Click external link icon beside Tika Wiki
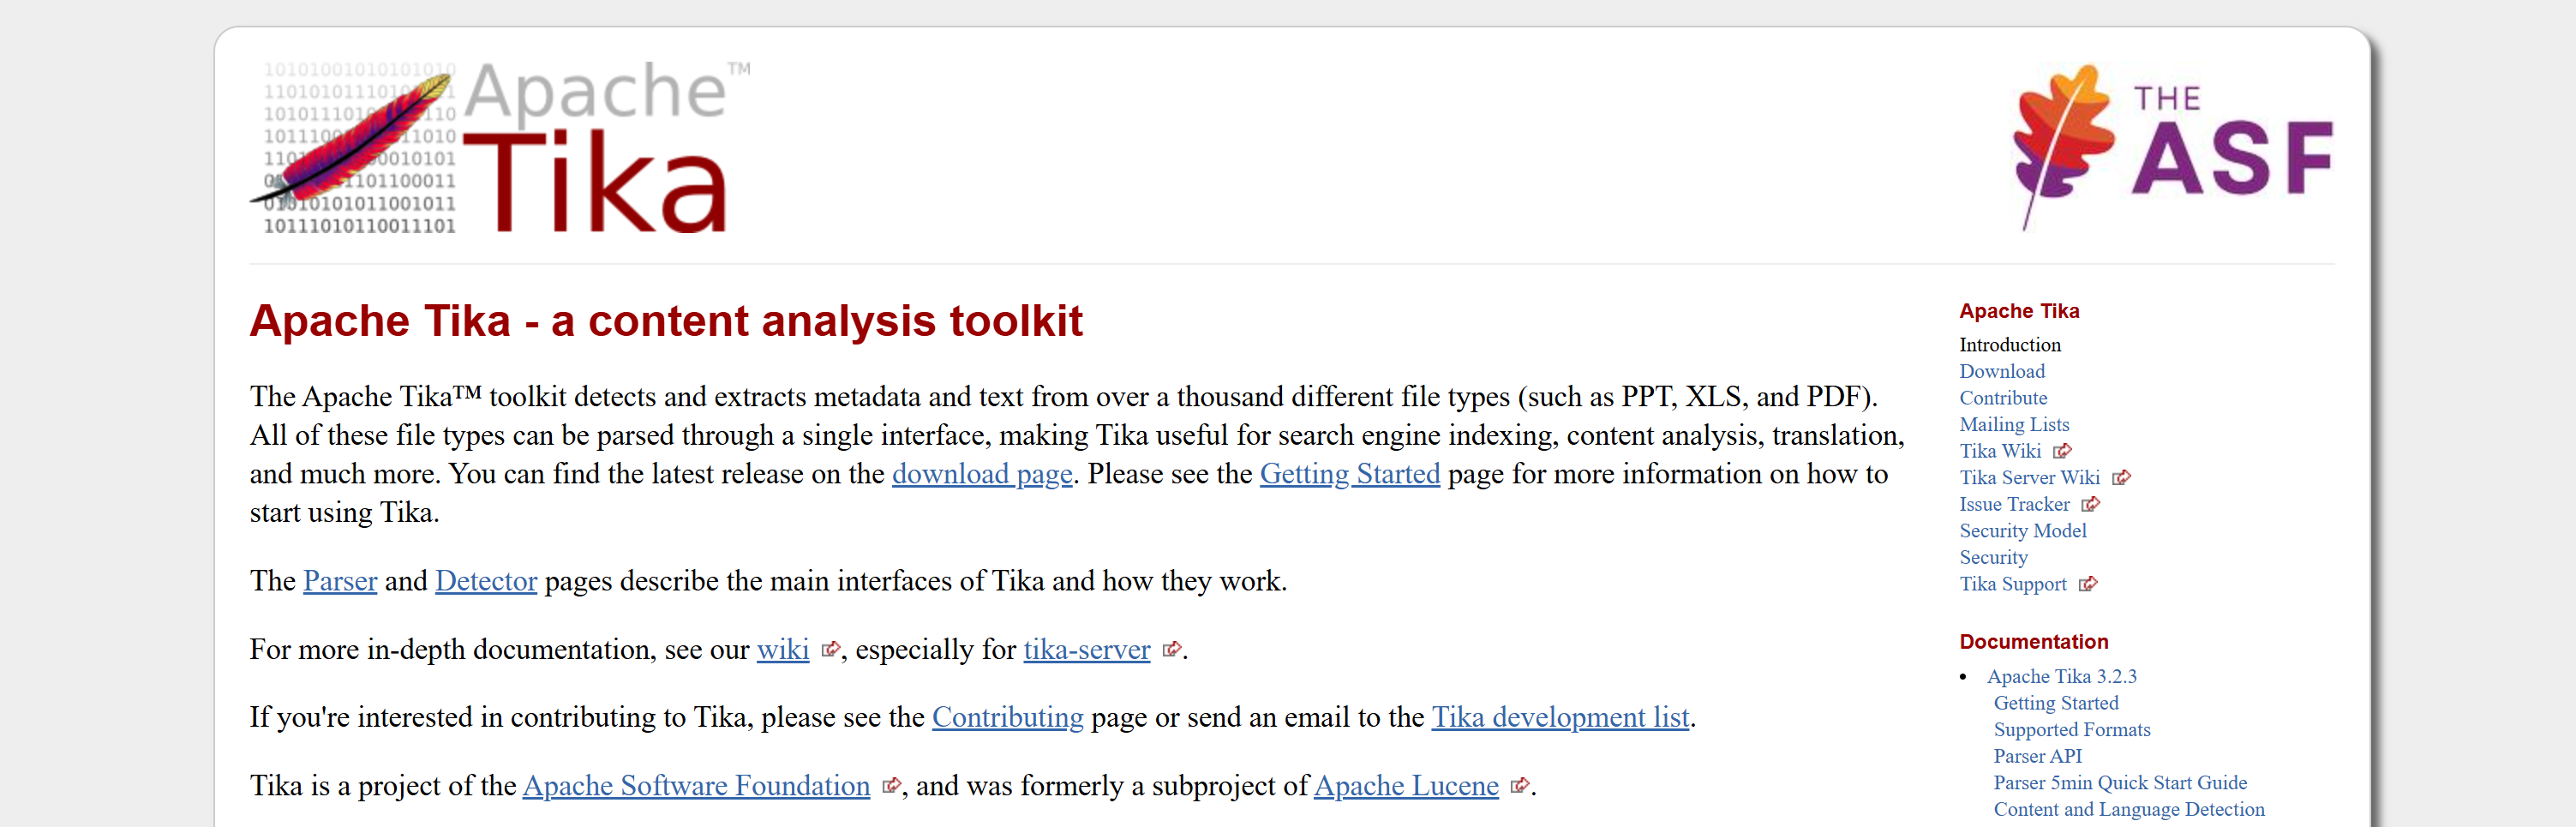Screen dimensions: 2576x827 click(2062, 451)
